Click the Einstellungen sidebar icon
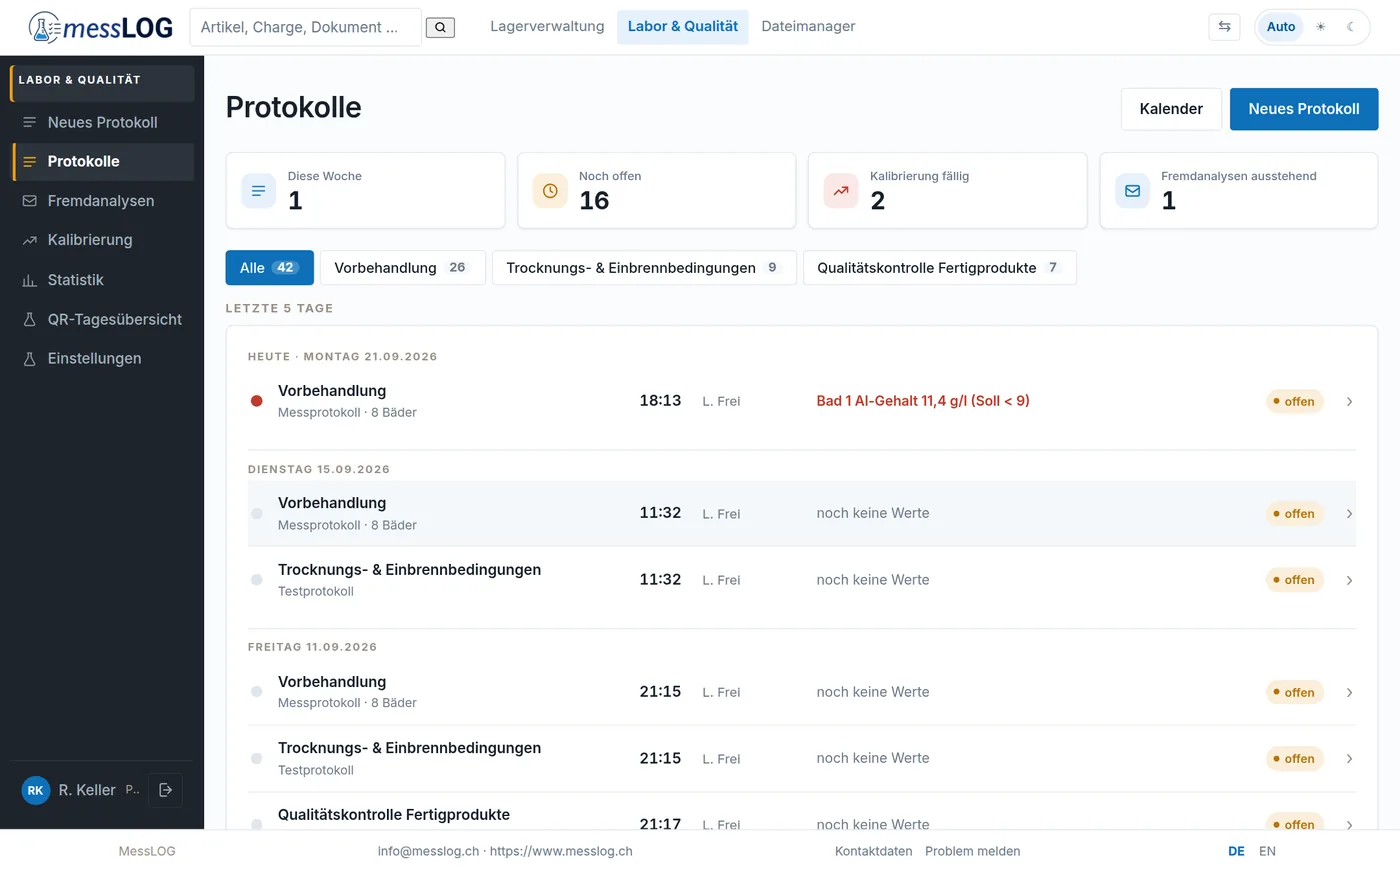 (x=30, y=359)
